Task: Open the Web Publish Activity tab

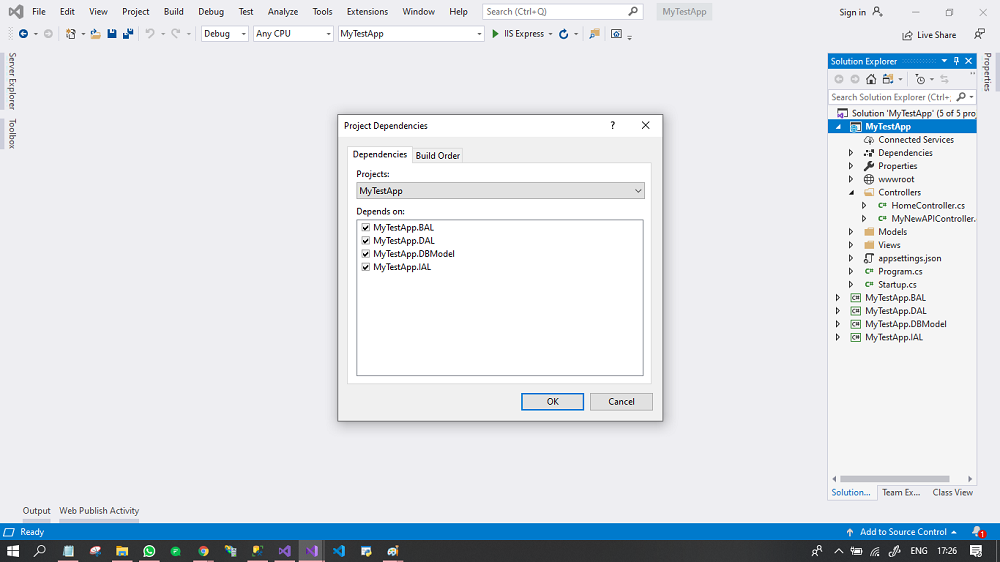Action: (99, 511)
